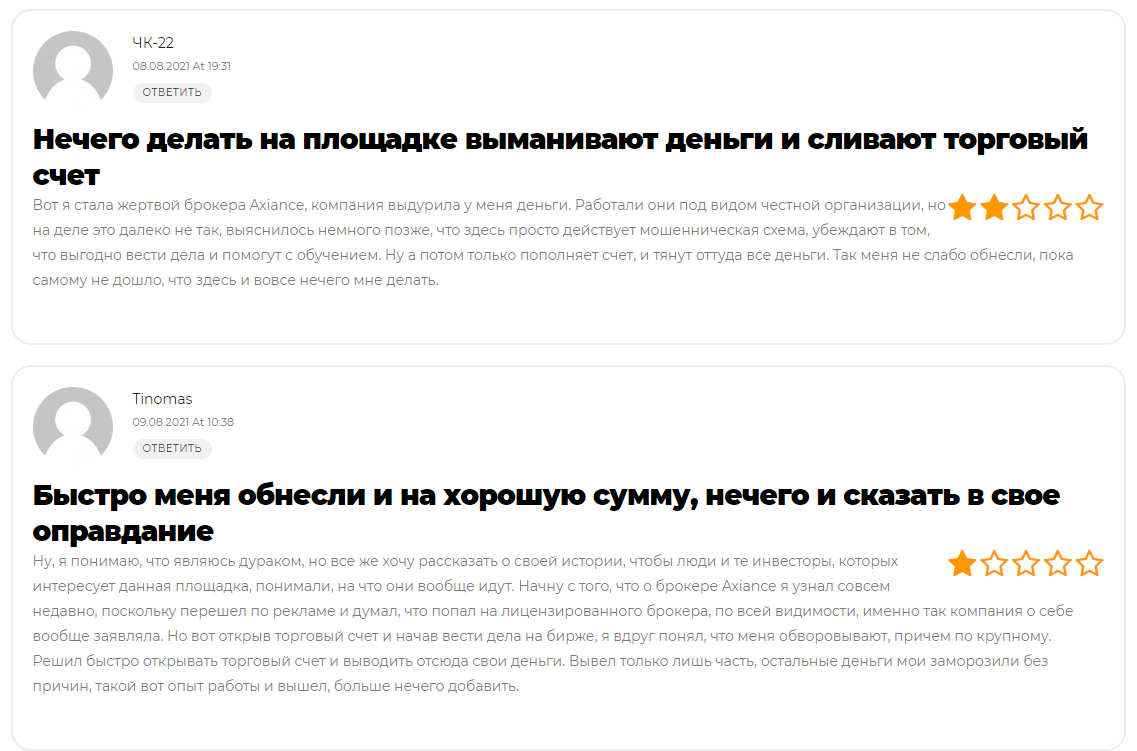Click review text starting 'Вот я стала жертвой брокера'
This screenshot has width=1137, height=751.
point(553,242)
